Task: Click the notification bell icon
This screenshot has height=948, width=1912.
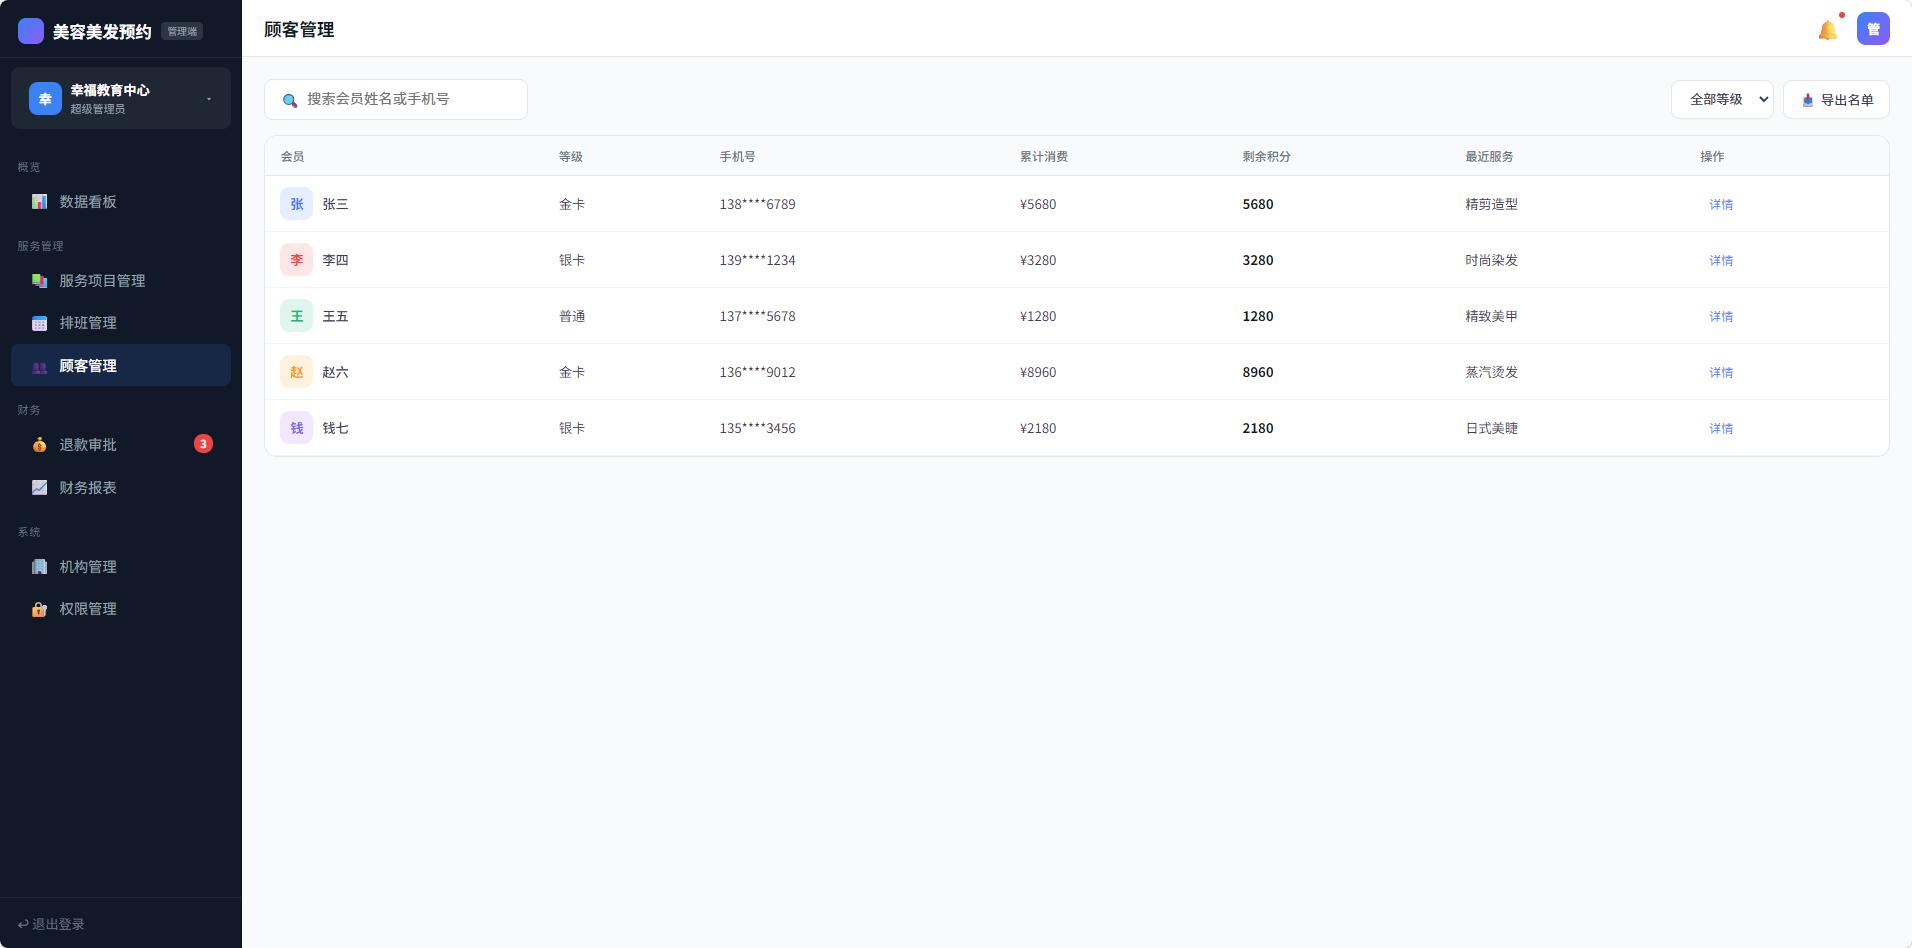Action: [x=1827, y=30]
